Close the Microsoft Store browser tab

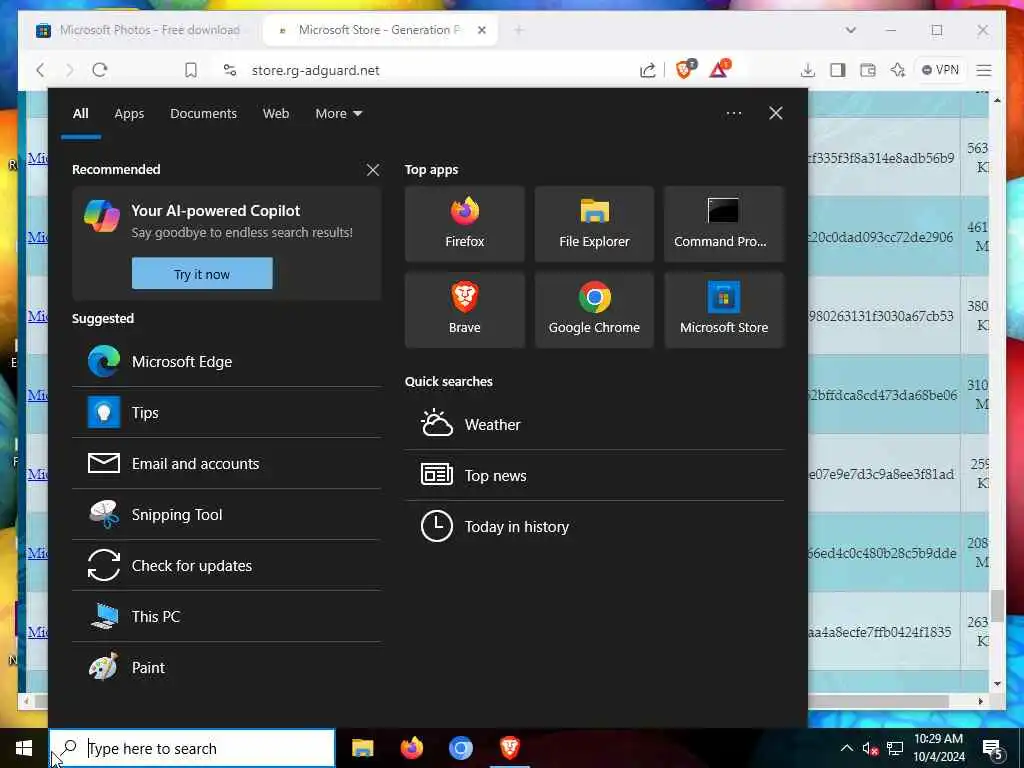(x=482, y=30)
